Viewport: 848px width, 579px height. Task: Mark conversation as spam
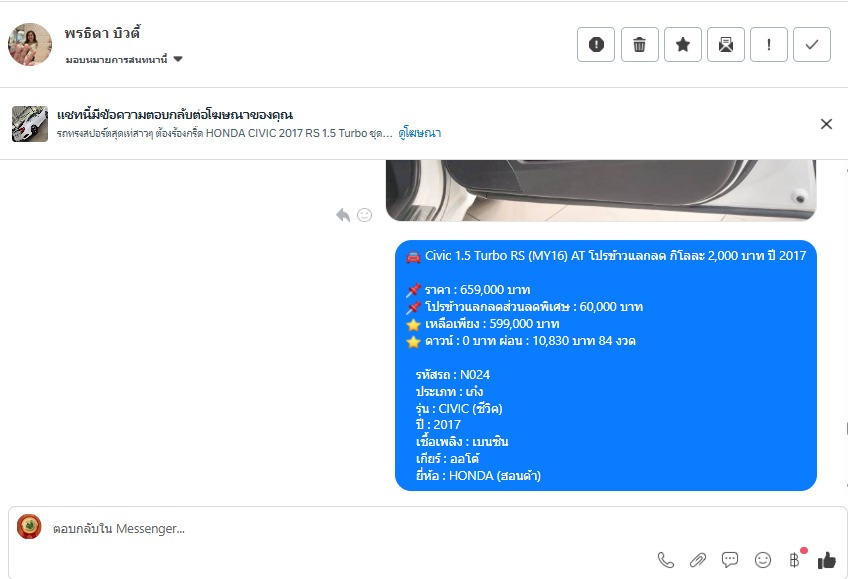click(595, 44)
